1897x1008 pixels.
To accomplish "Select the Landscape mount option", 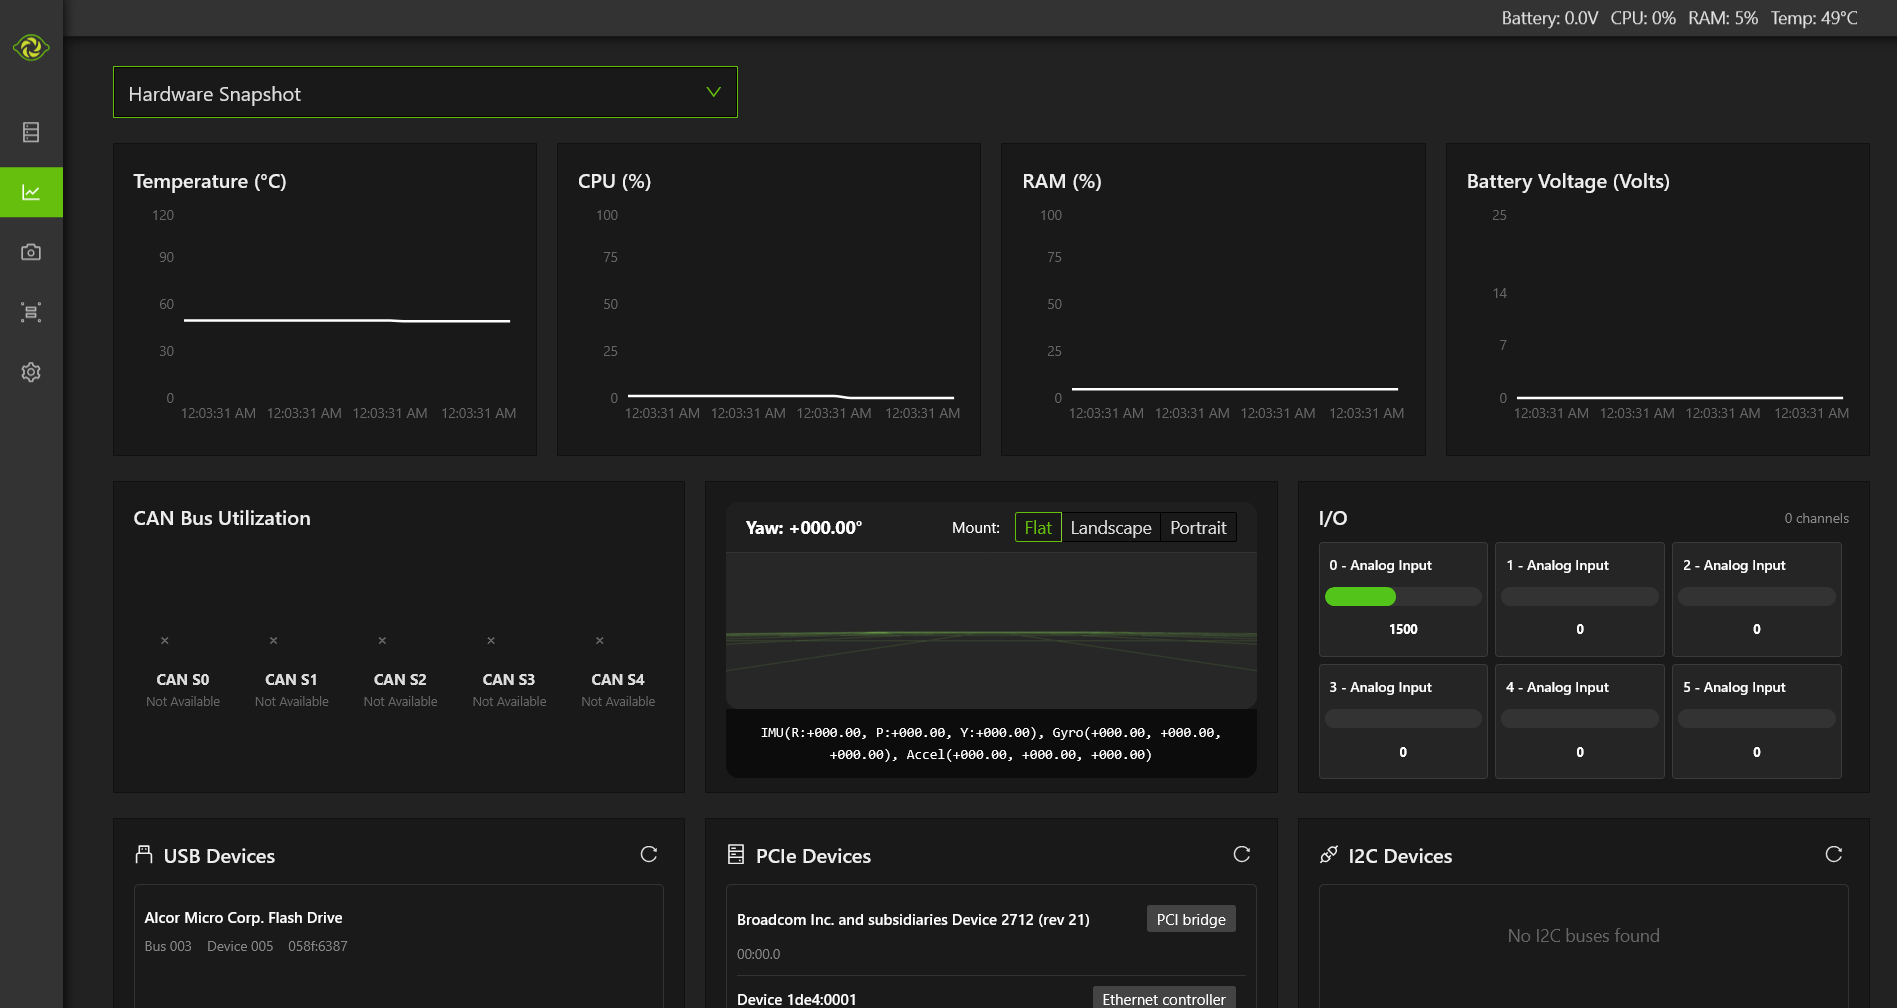I will [x=1111, y=527].
